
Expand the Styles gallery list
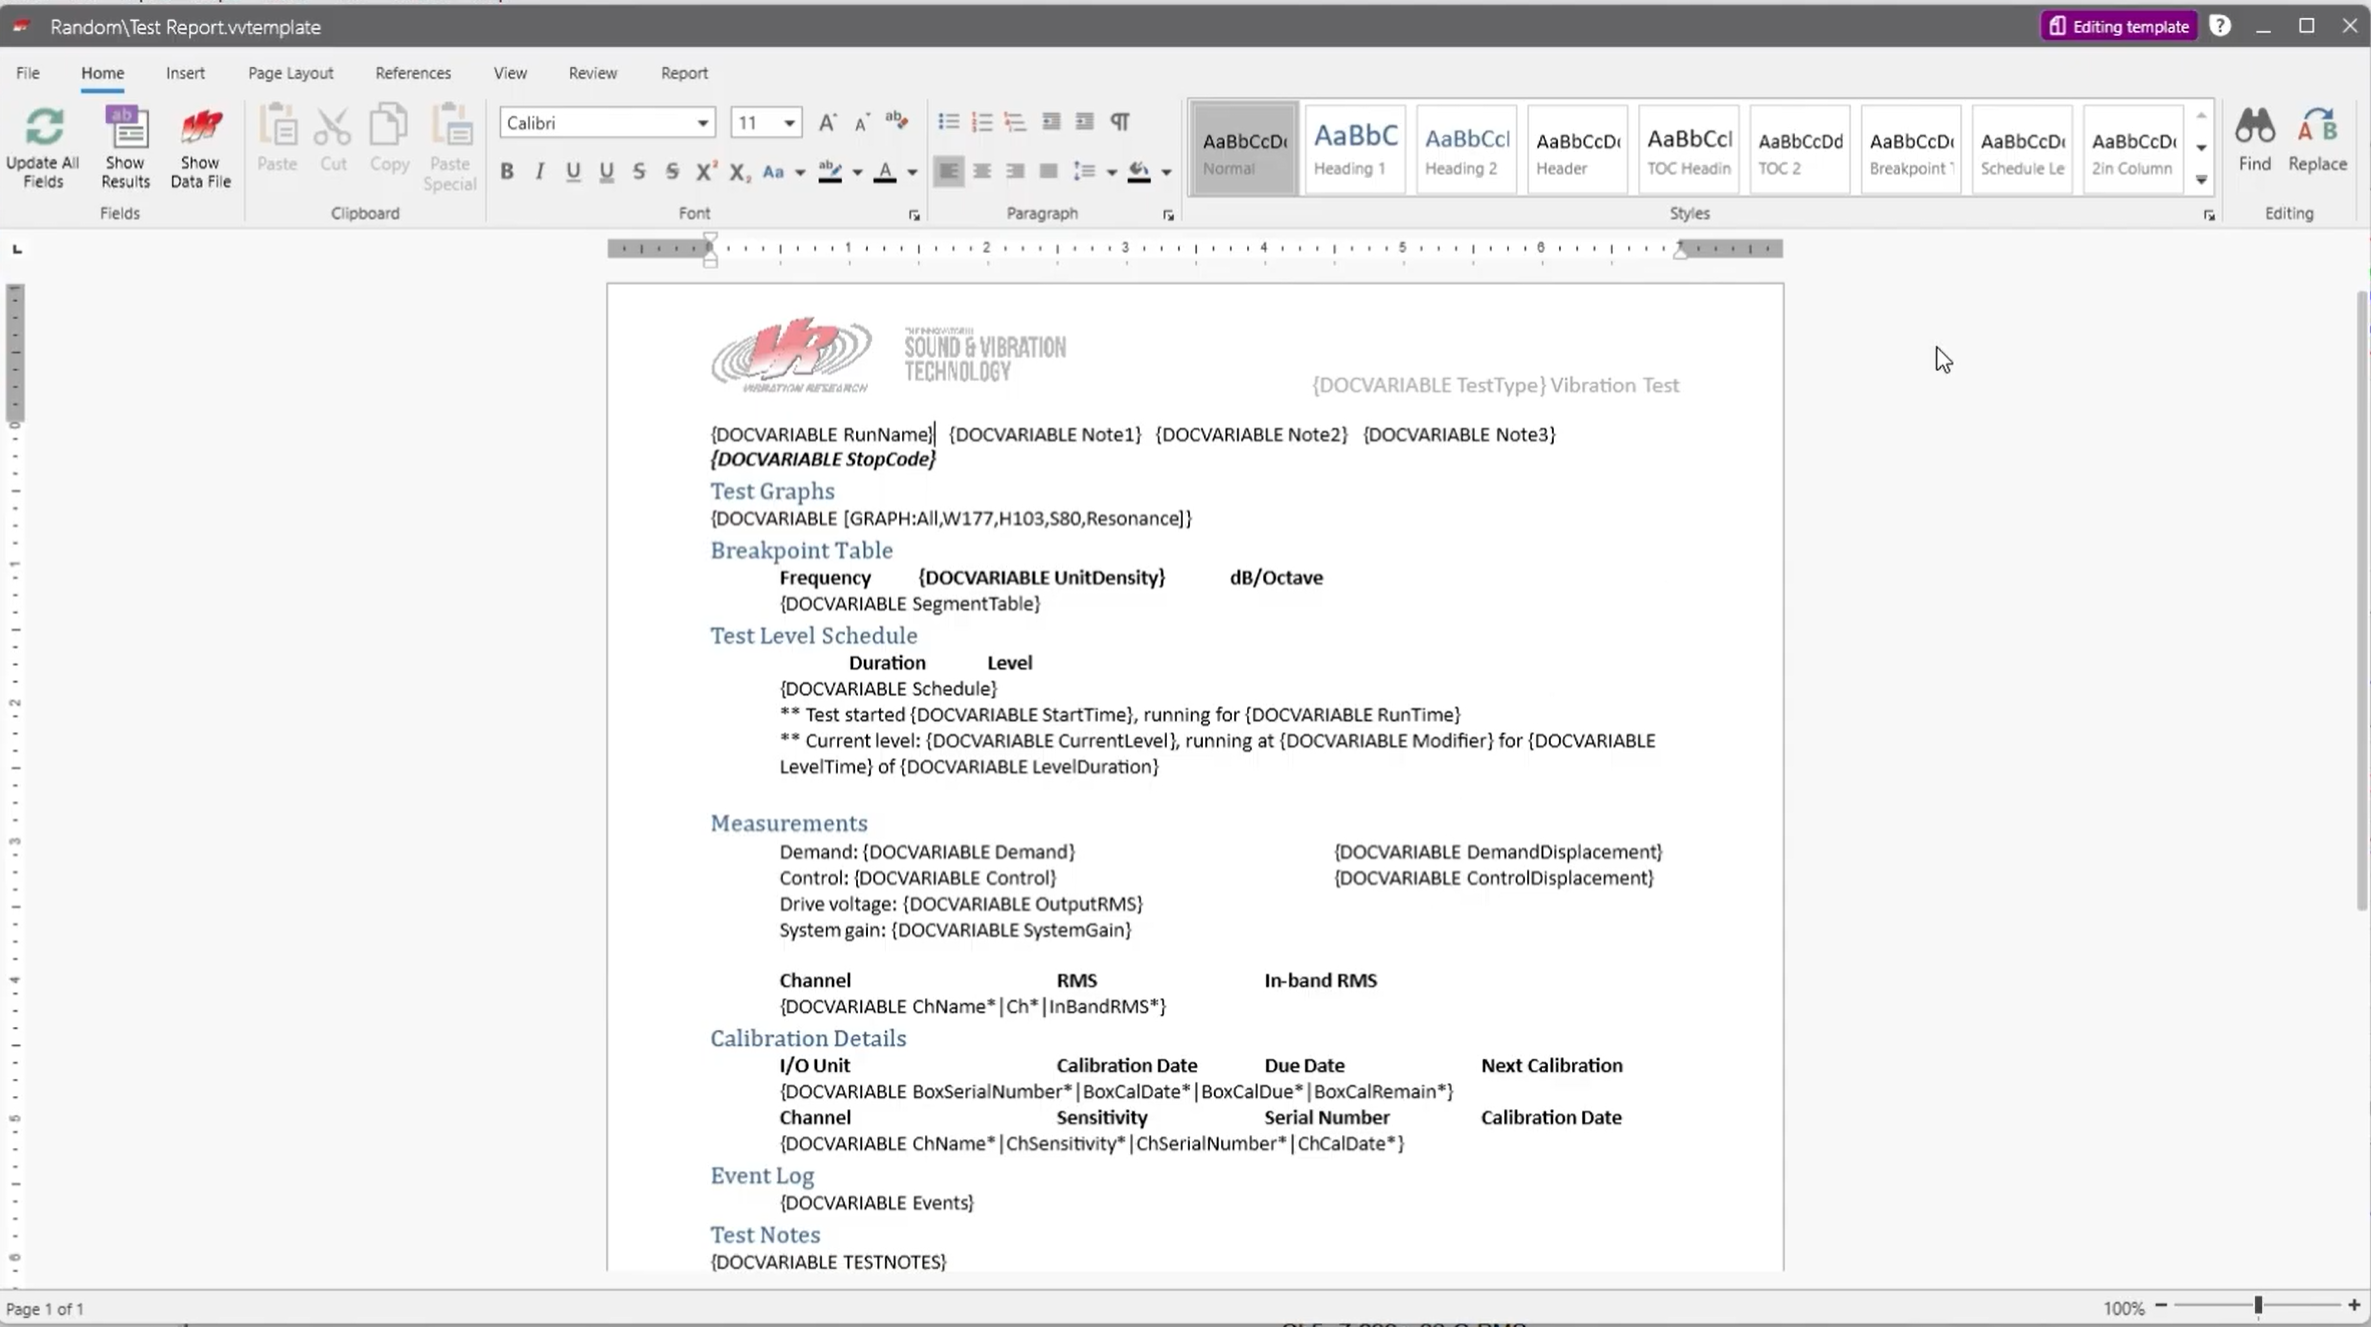tap(2201, 181)
